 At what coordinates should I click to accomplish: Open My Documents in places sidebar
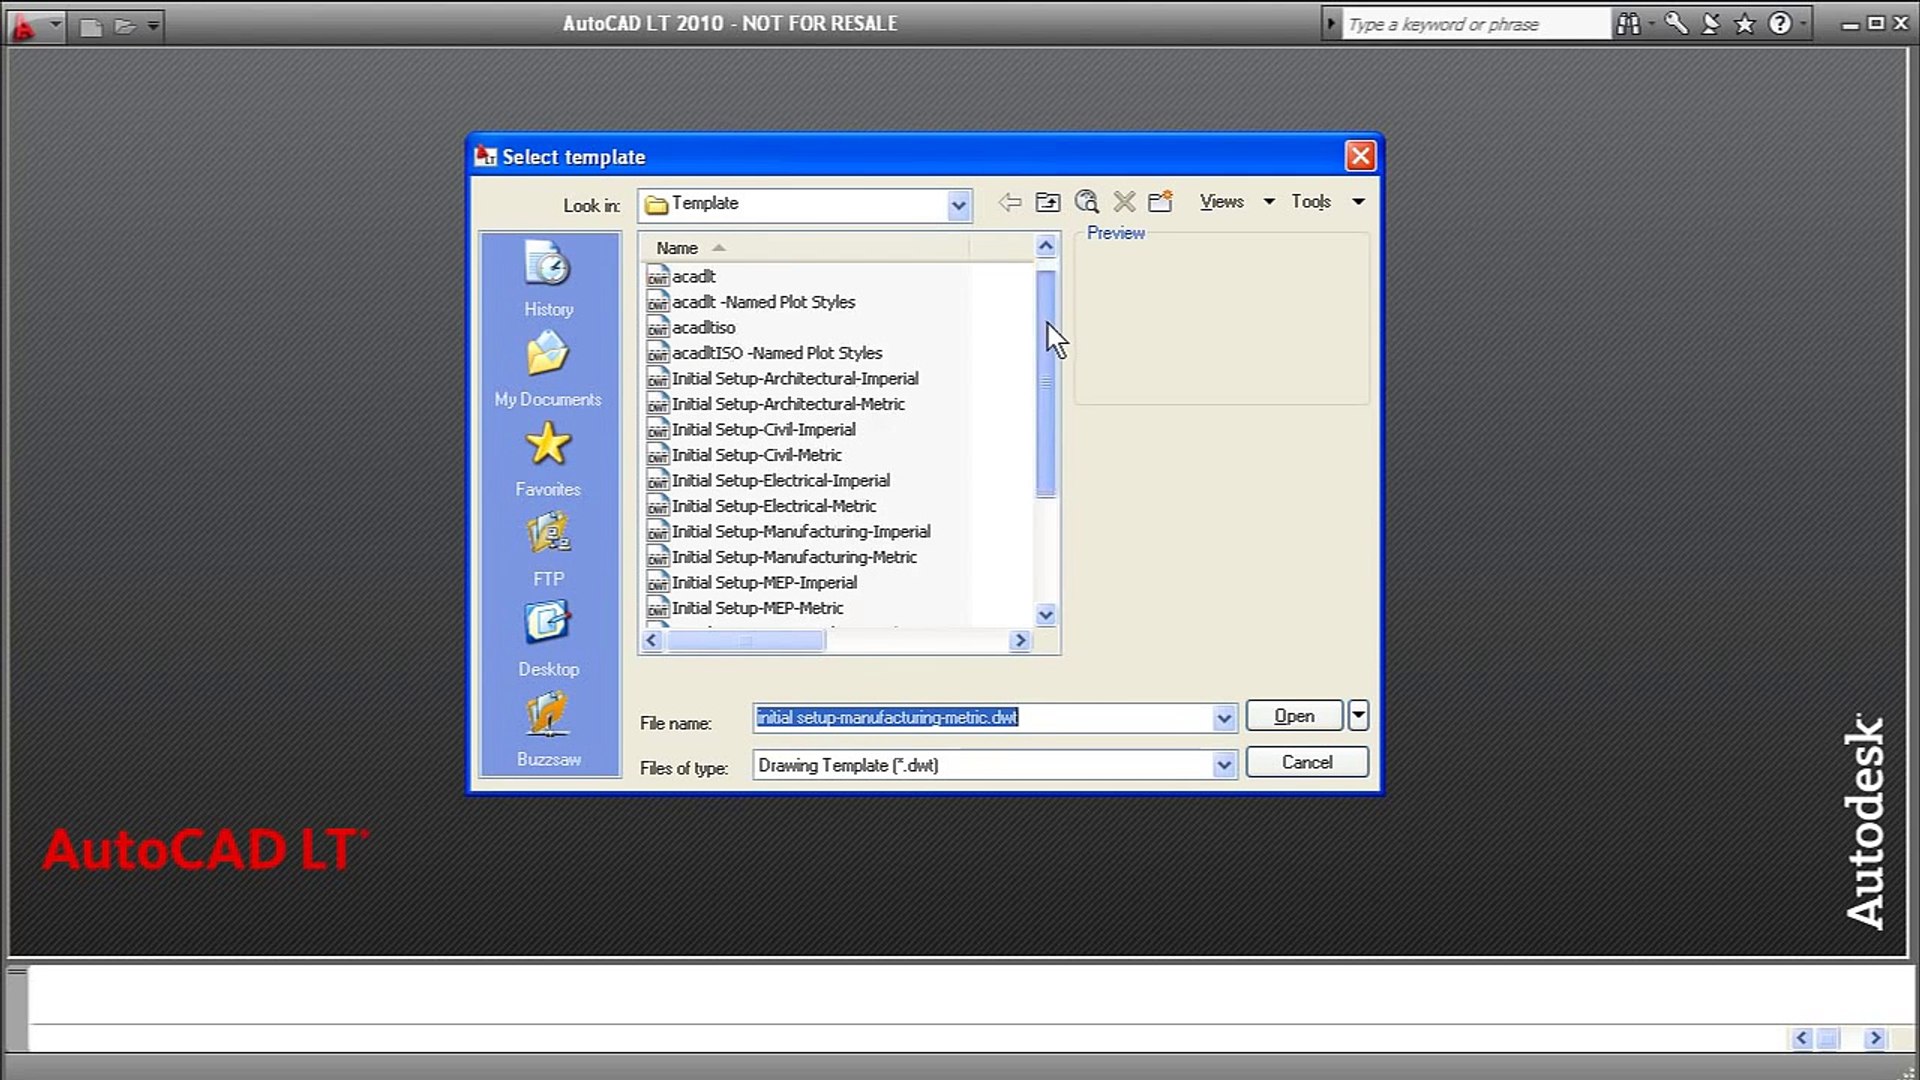coord(548,370)
